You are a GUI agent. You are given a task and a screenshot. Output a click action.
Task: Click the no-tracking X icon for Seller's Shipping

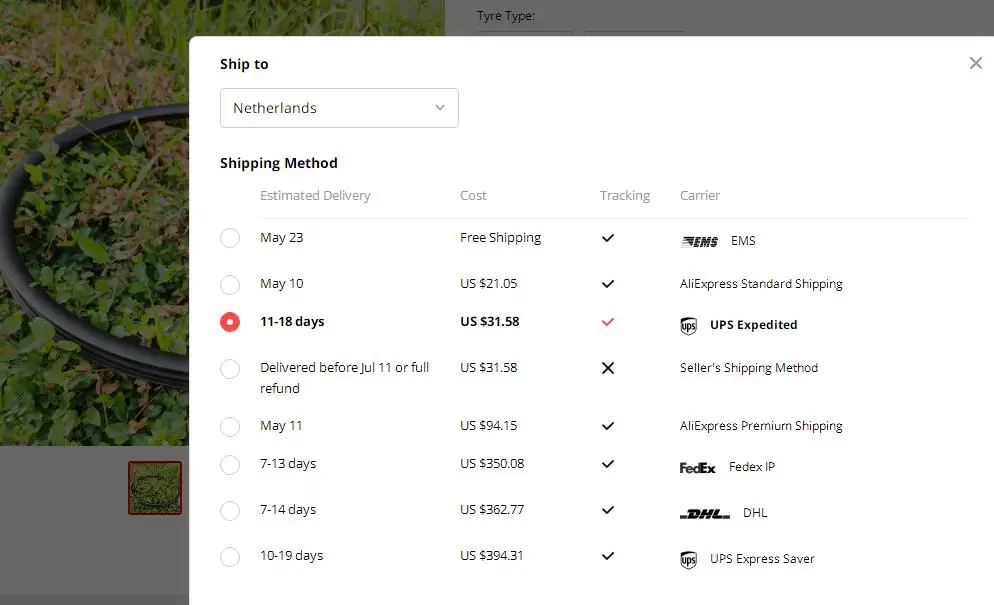pyautogui.click(x=607, y=368)
